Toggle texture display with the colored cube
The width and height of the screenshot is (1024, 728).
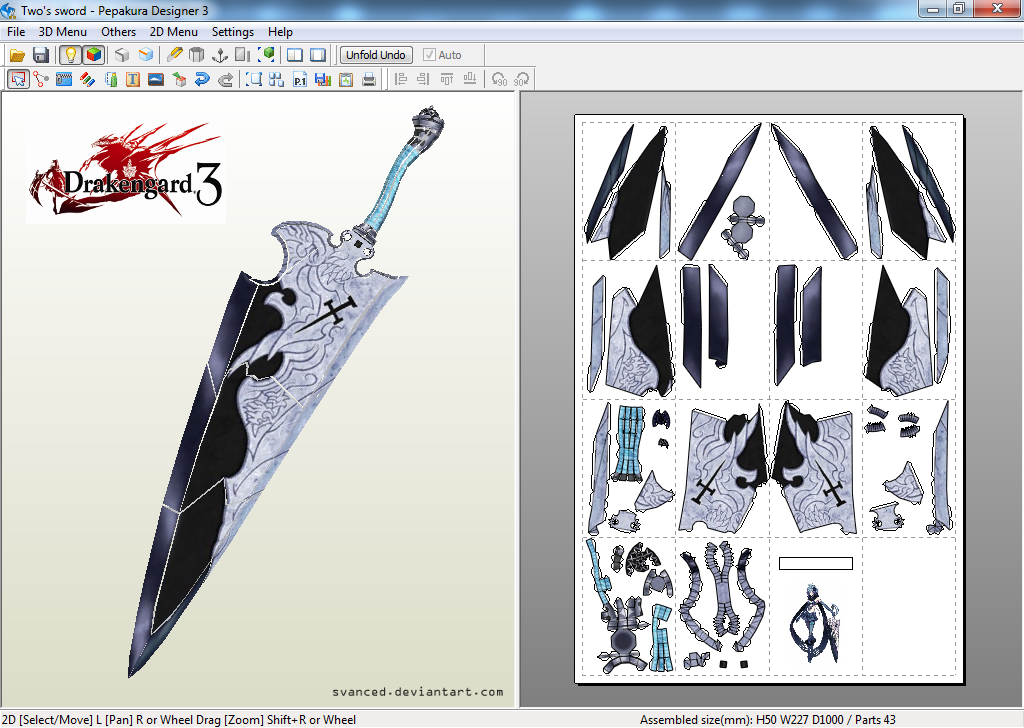[94, 55]
